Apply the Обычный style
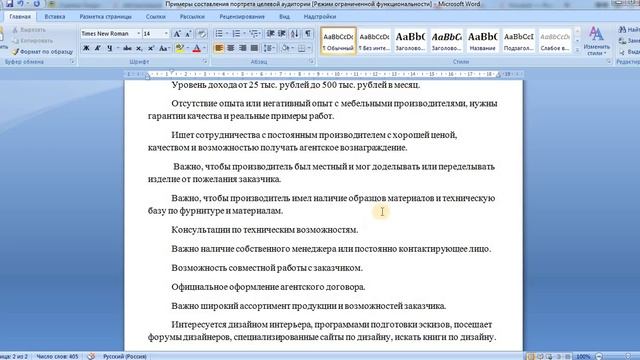This screenshot has height=360, width=640. click(338, 41)
